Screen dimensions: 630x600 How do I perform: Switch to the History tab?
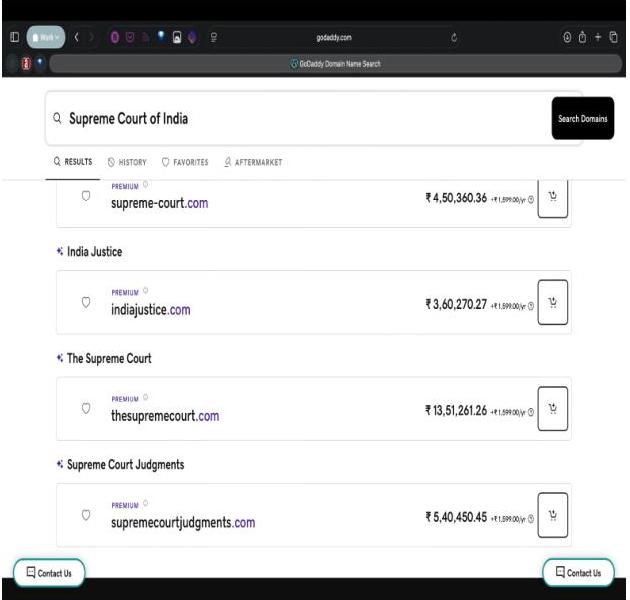tap(127, 162)
